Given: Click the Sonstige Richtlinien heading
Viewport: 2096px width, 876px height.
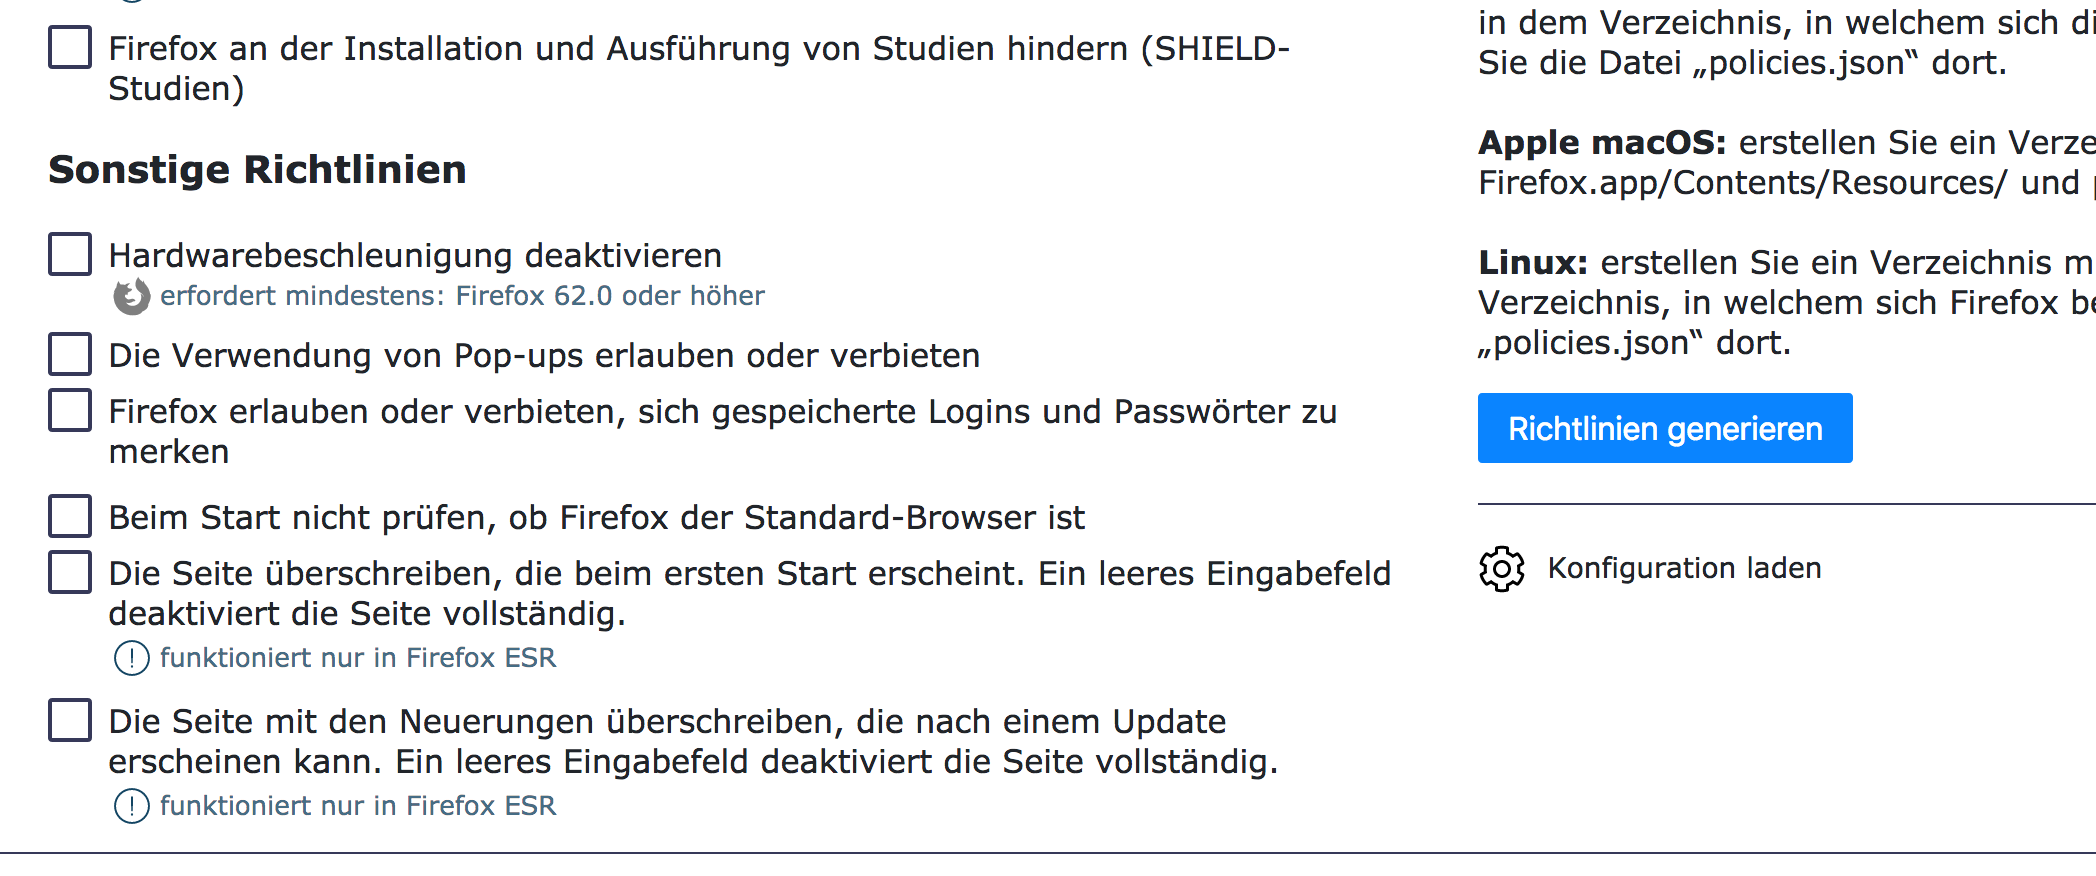Looking at the screenshot, I should pyautogui.click(x=257, y=170).
